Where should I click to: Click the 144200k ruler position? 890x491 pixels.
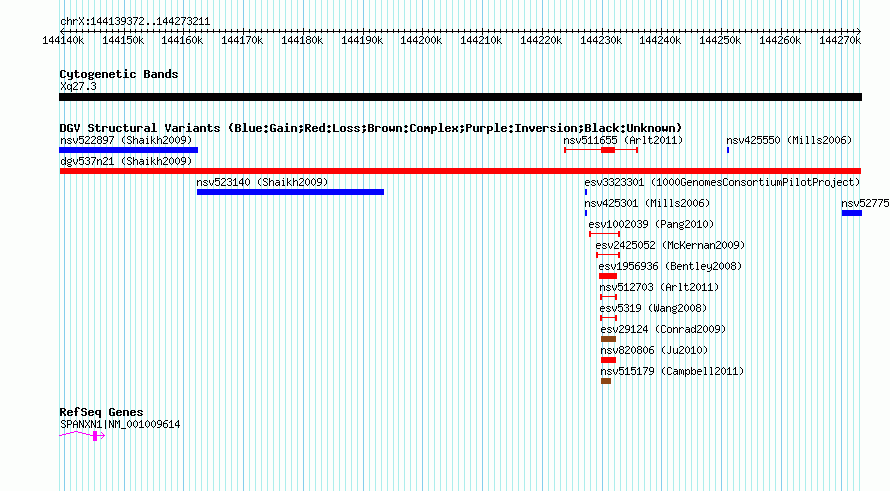(x=421, y=40)
